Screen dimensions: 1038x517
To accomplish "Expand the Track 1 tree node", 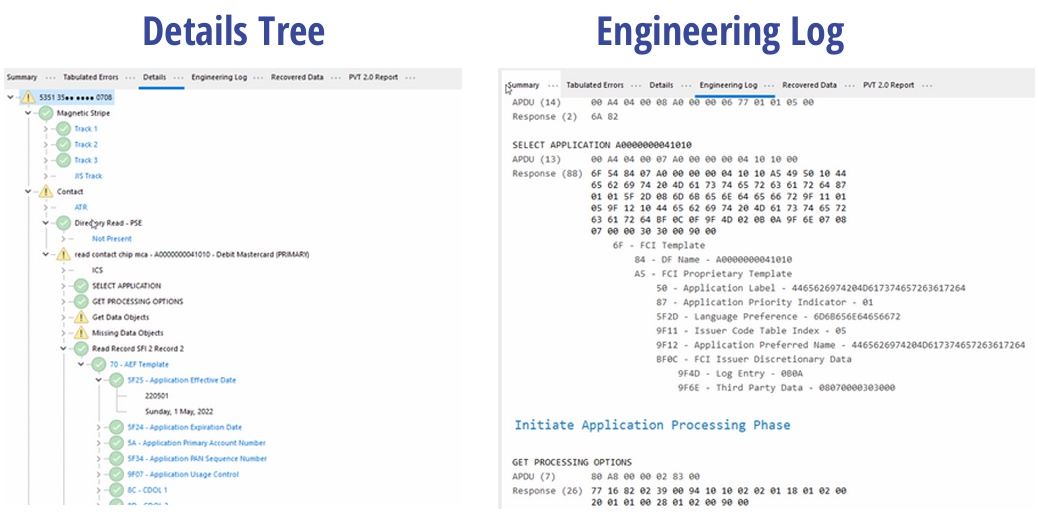I will [x=46, y=129].
